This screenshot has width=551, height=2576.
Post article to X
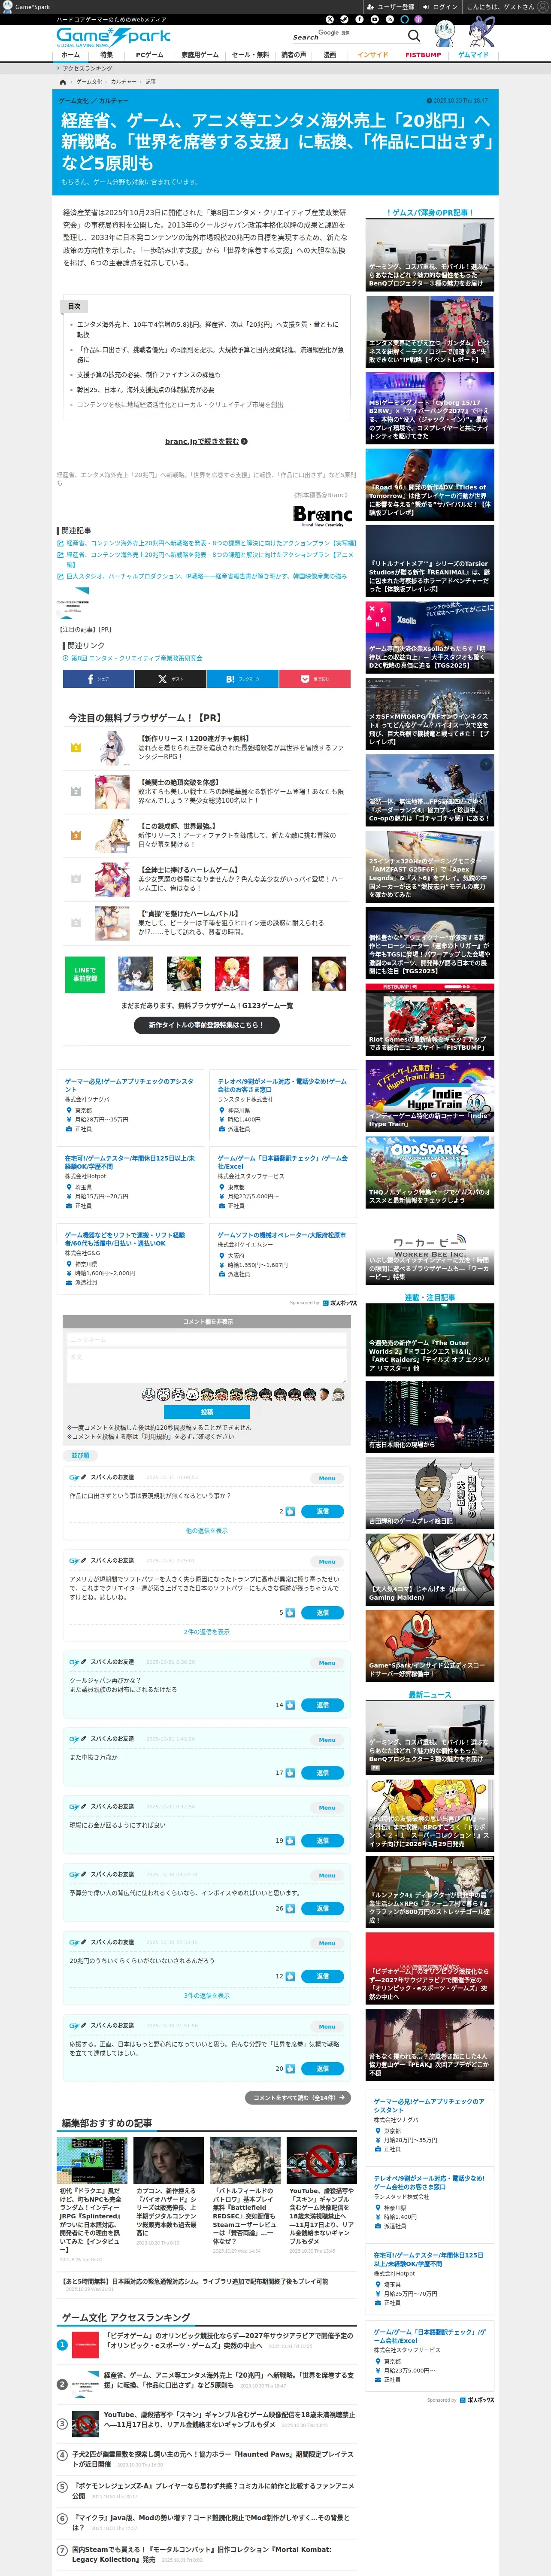170,679
